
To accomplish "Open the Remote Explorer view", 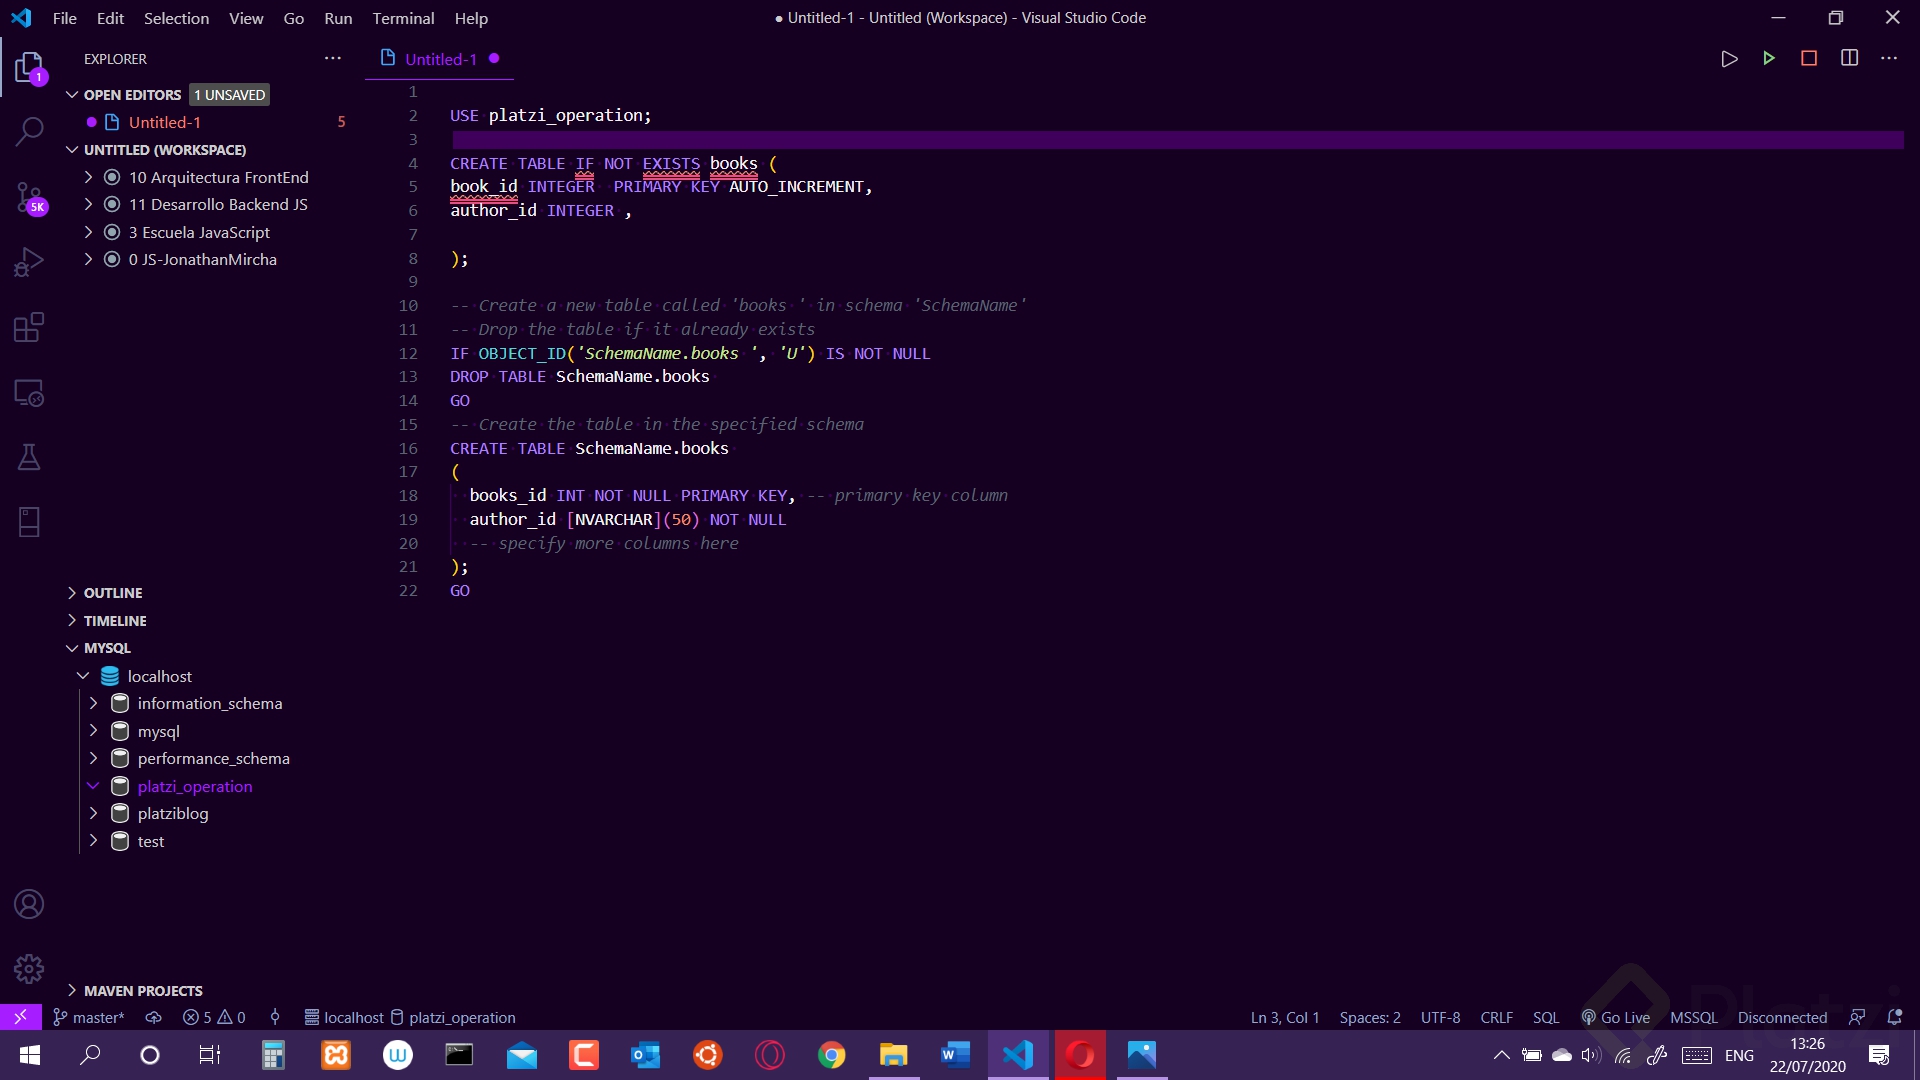I will point(29,393).
